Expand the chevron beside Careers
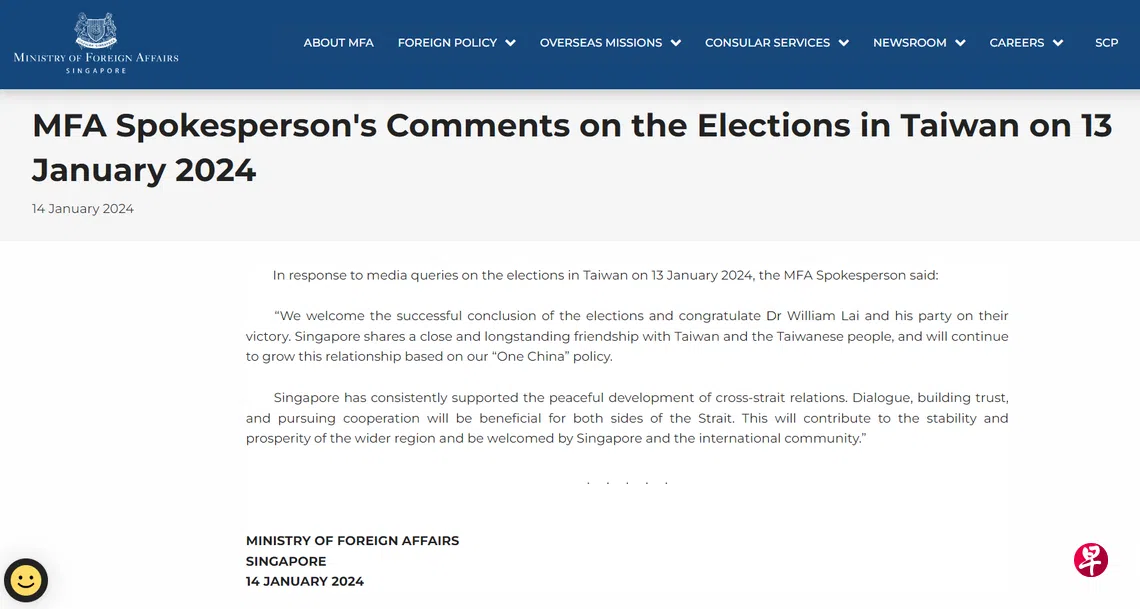The height and width of the screenshot is (609, 1140). pos(1058,43)
